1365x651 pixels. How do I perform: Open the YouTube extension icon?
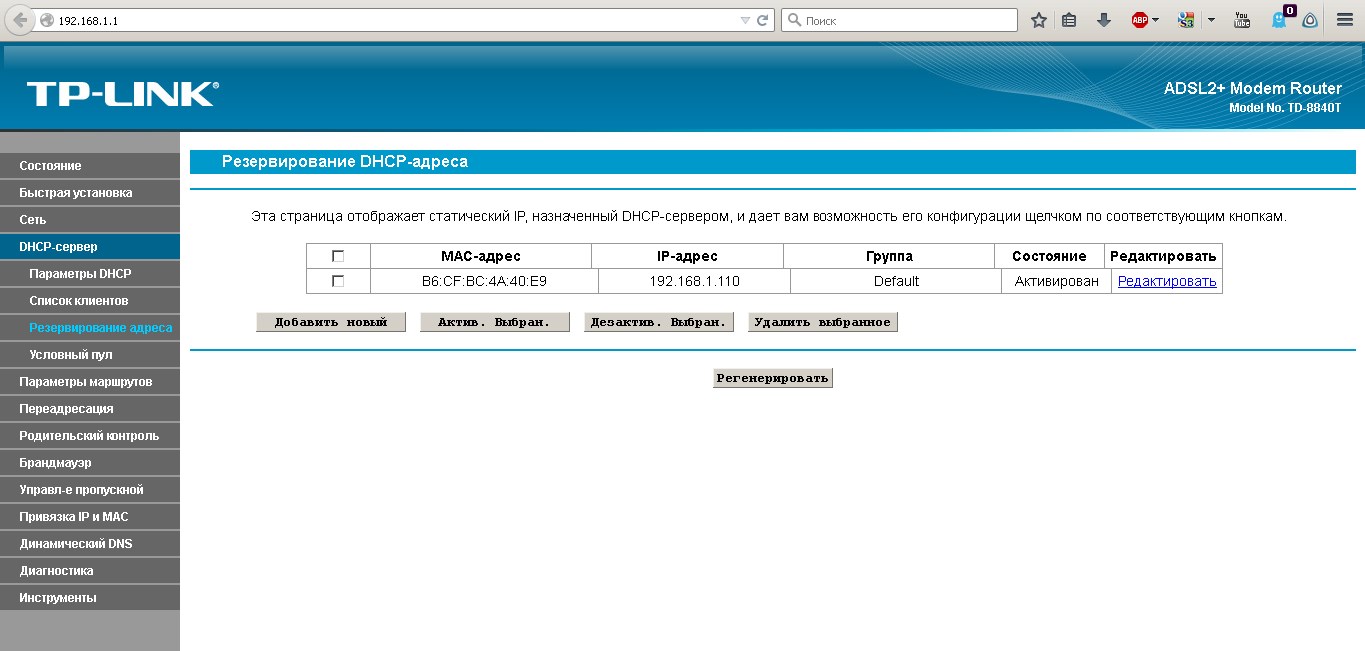(1242, 20)
